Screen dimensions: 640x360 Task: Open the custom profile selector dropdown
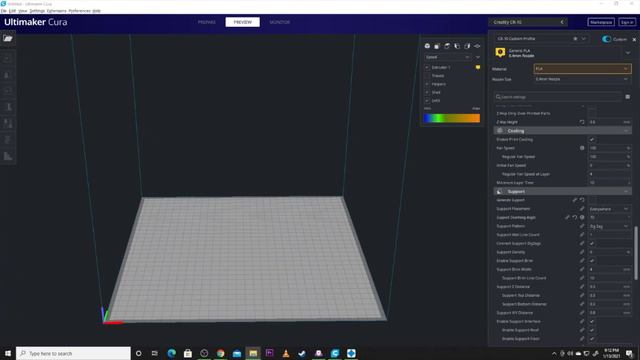pos(543,39)
